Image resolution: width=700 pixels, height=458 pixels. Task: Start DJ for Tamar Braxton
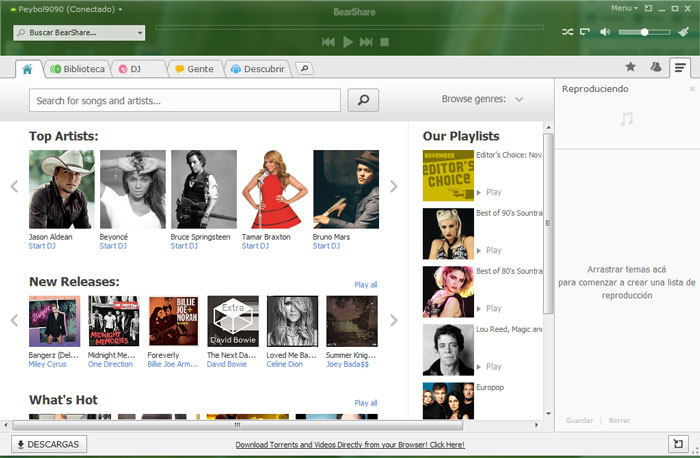point(255,246)
